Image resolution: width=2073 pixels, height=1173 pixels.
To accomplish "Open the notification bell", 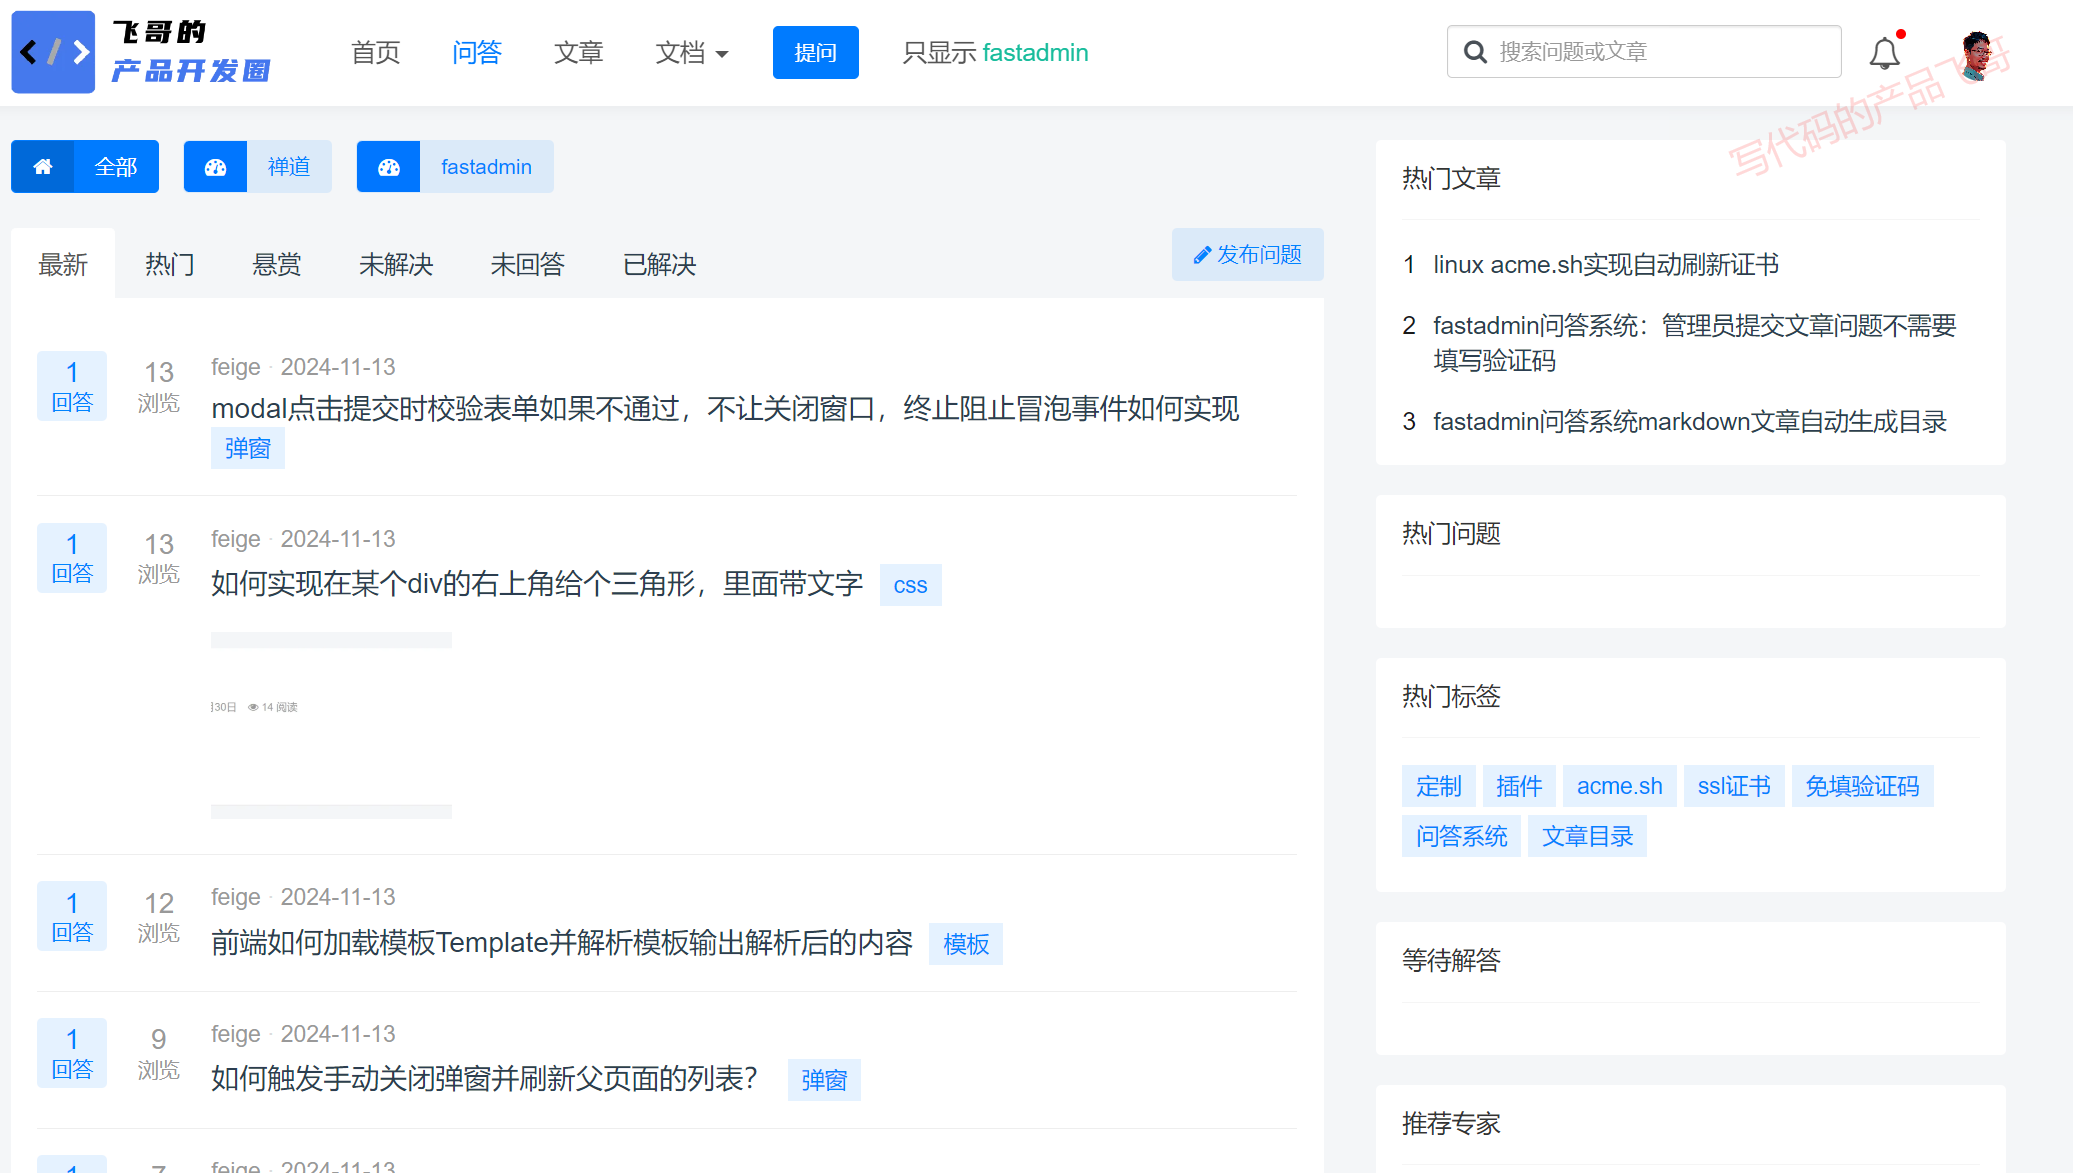I will (x=1884, y=53).
